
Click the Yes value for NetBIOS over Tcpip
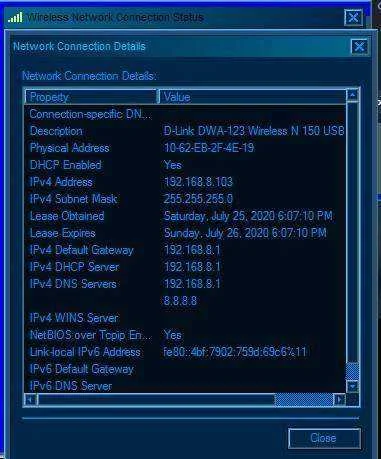(173, 335)
